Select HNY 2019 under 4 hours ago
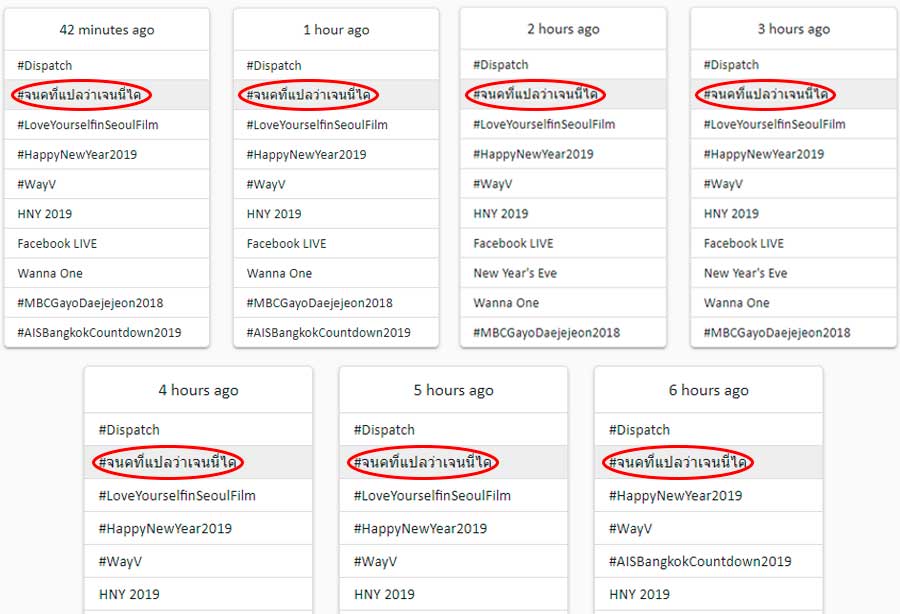Image resolution: width=900 pixels, height=614 pixels. (x=129, y=594)
